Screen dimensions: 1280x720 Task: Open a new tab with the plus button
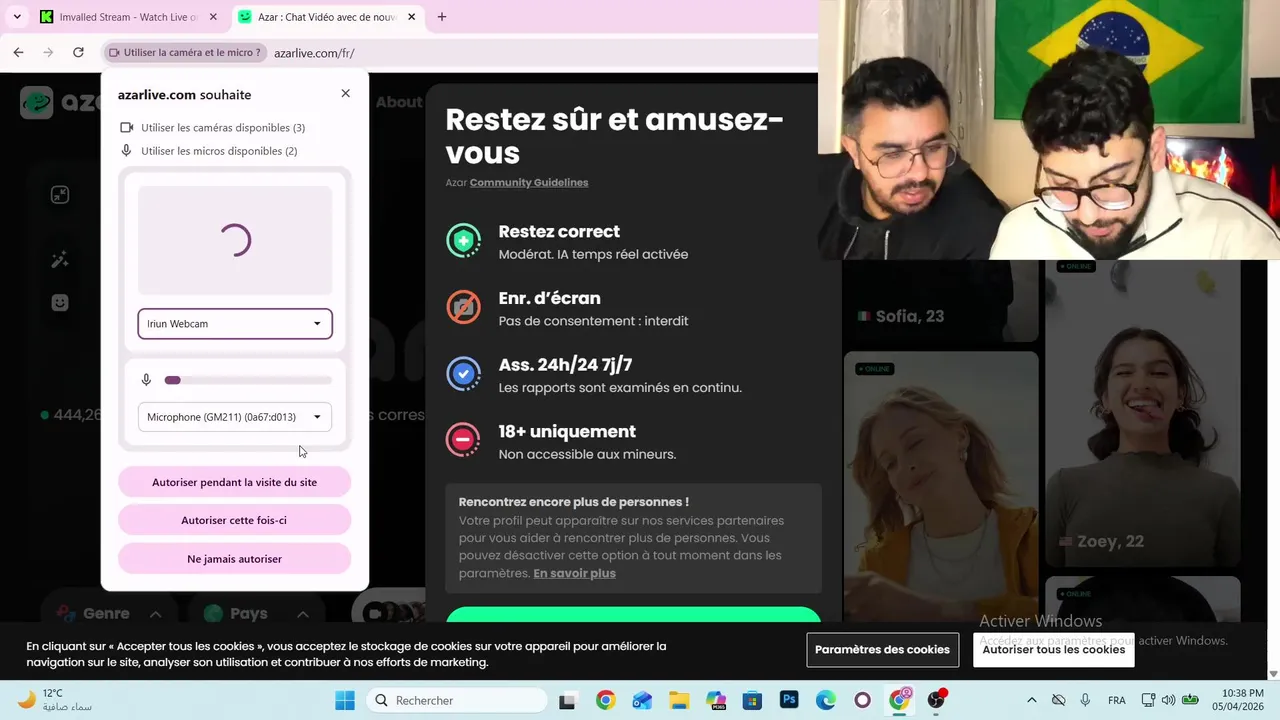[x=442, y=17]
